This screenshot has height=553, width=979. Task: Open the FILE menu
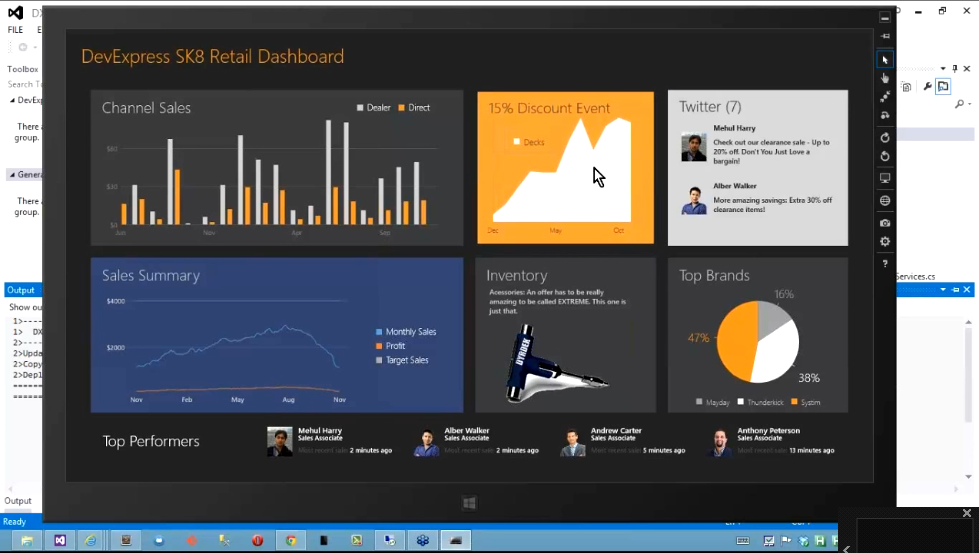[15, 30]
